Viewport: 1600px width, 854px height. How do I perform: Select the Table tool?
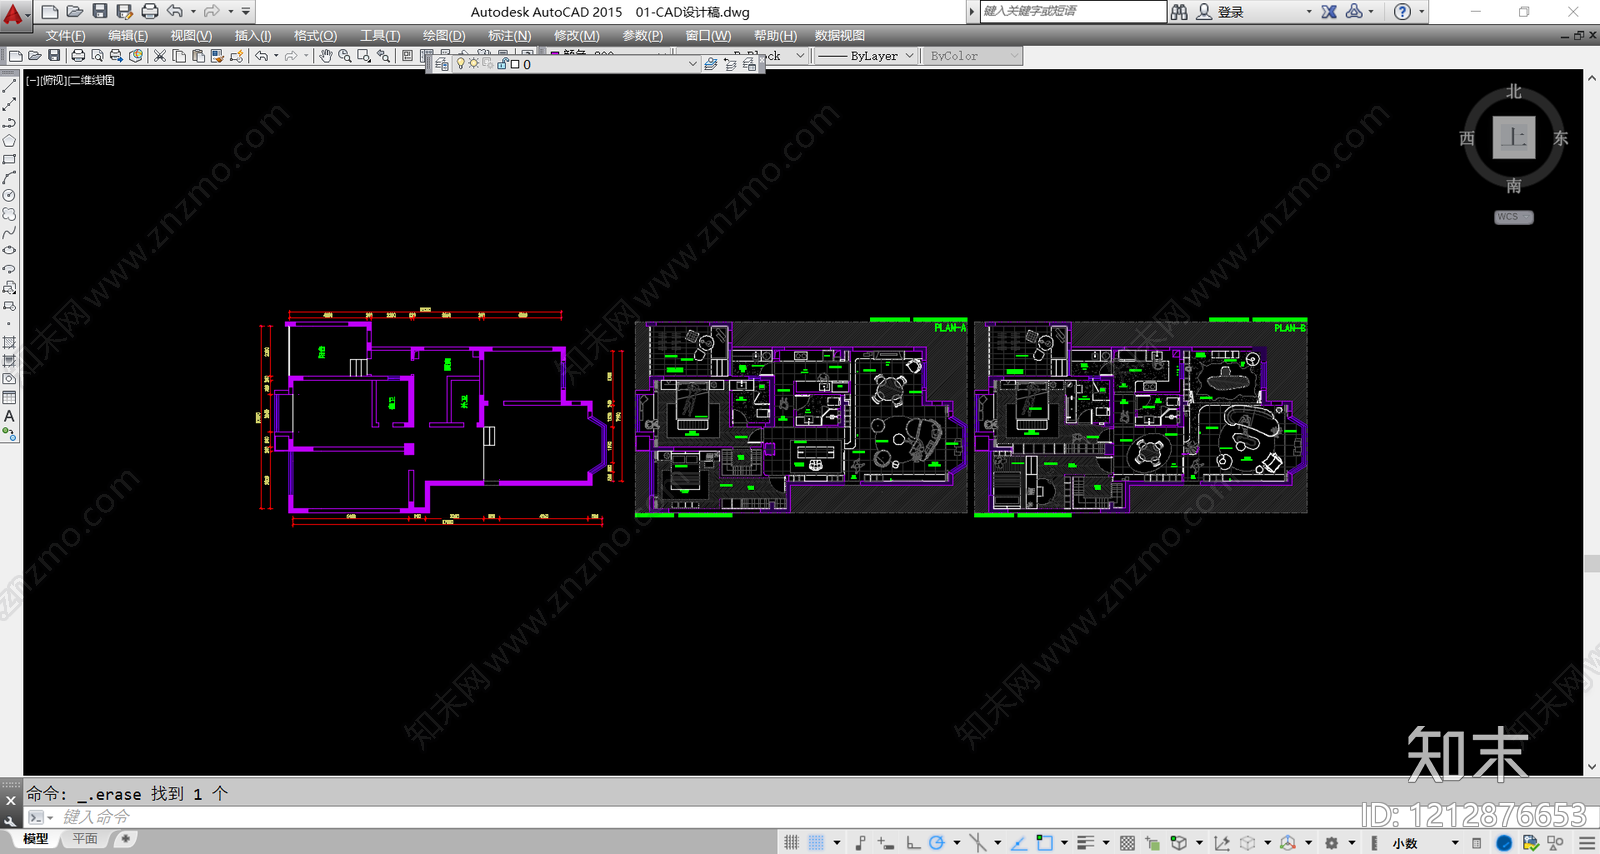coord(9,398)
